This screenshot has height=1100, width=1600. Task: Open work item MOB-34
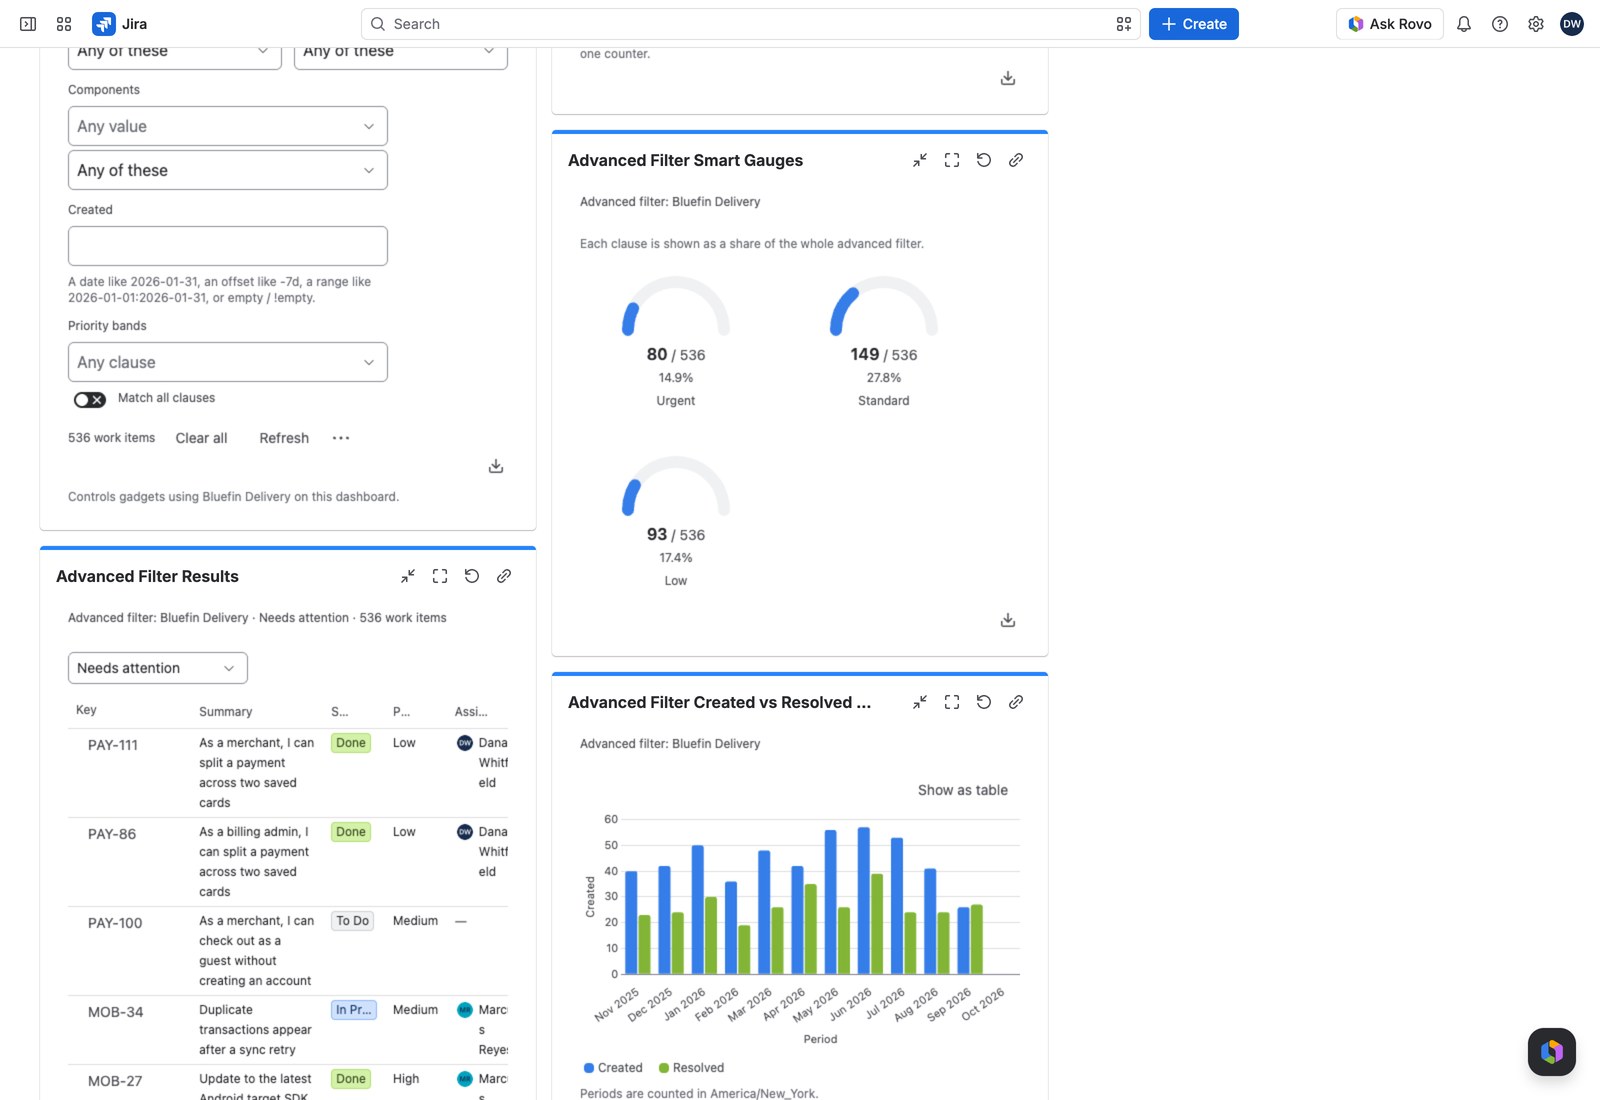click(x=116, y=1012)
